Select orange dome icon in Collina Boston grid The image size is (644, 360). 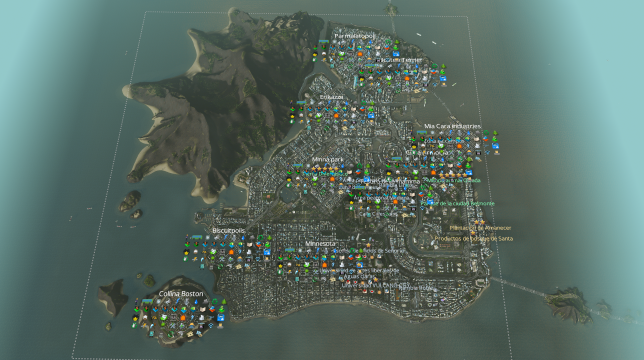click(183, 318)
